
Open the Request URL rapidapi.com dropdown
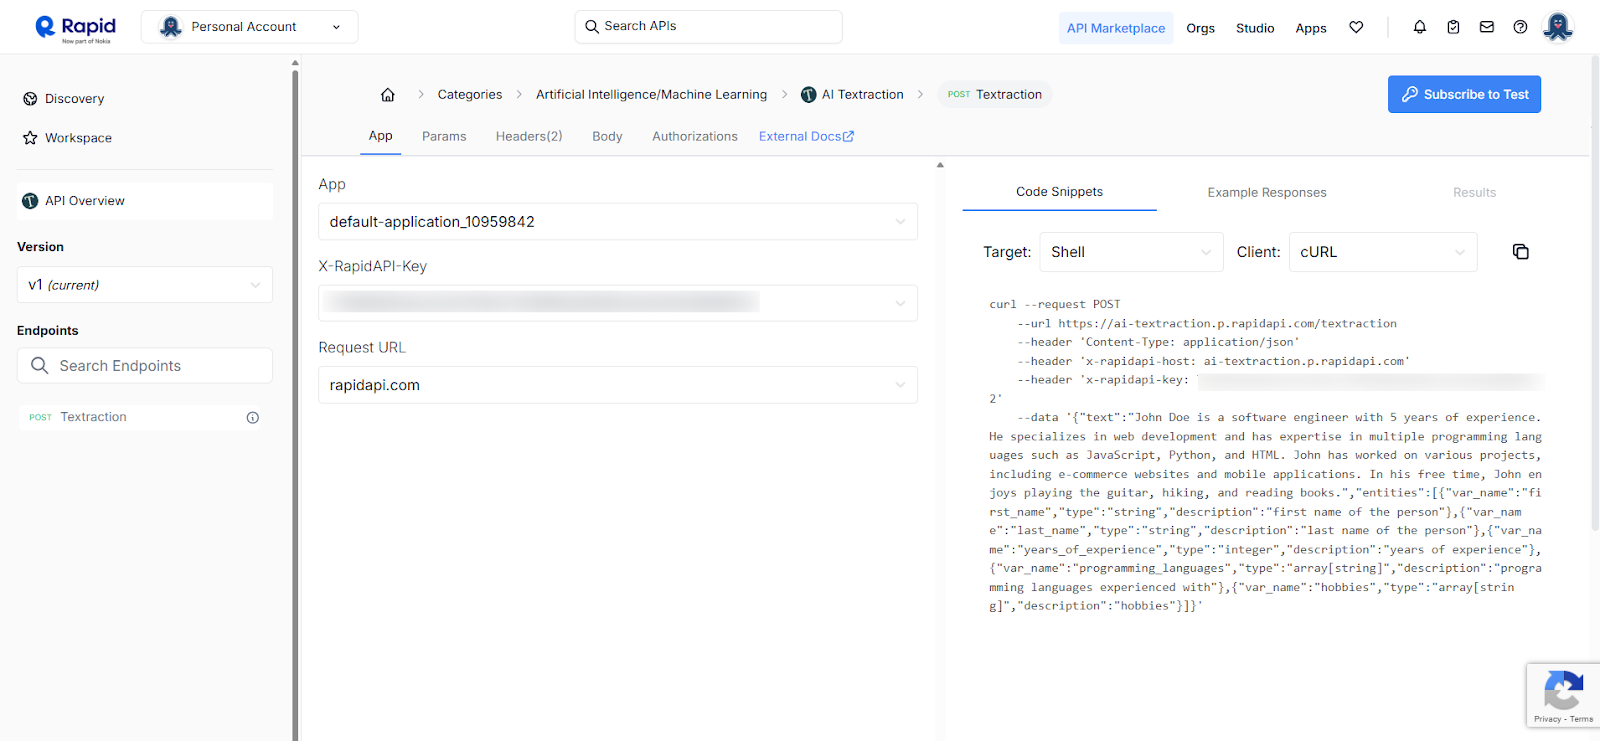pyautogui.click(x=618, y=385)
